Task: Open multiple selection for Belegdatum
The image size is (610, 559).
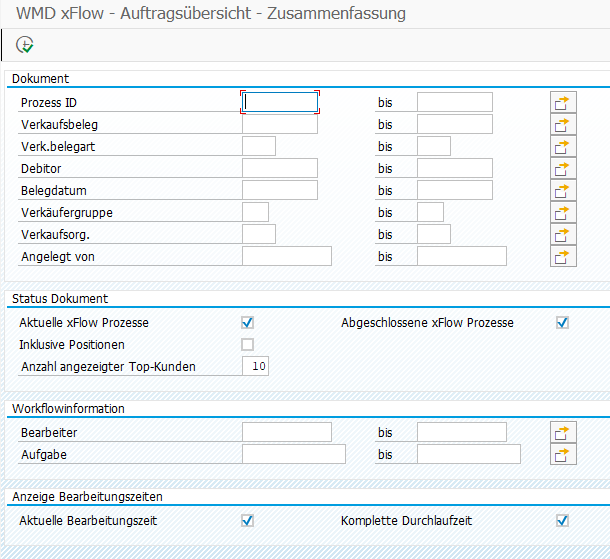Action: click(x=564, y=190)
